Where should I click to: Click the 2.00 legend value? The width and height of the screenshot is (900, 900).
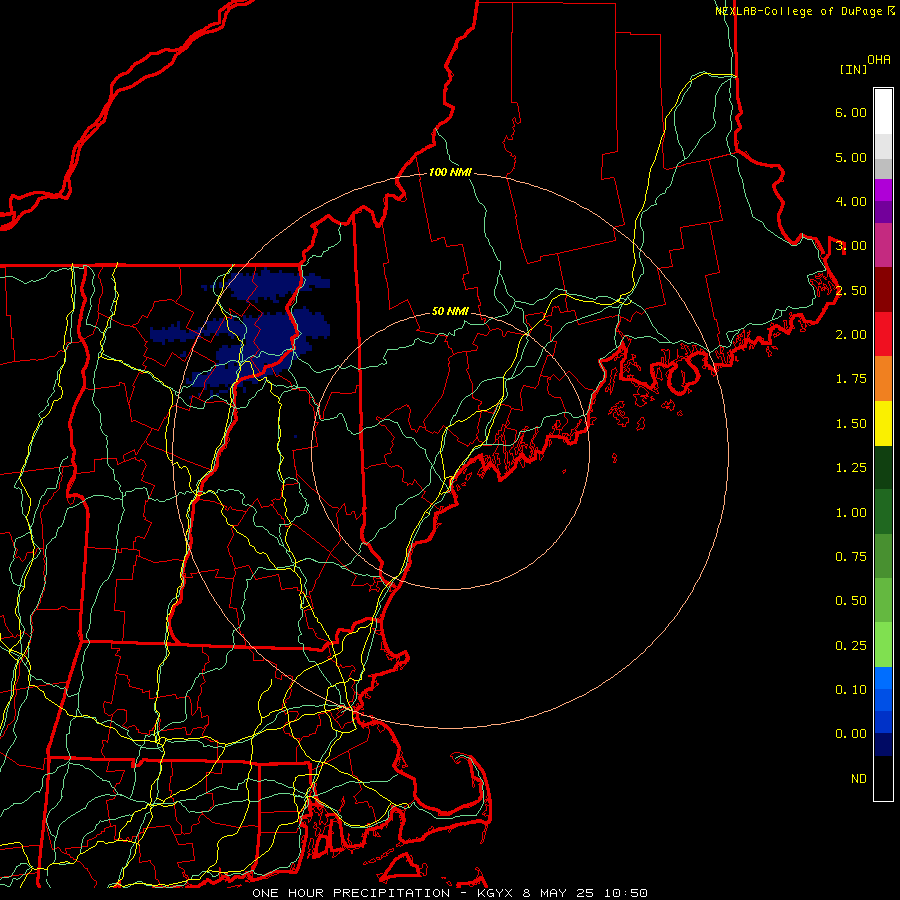851,335
